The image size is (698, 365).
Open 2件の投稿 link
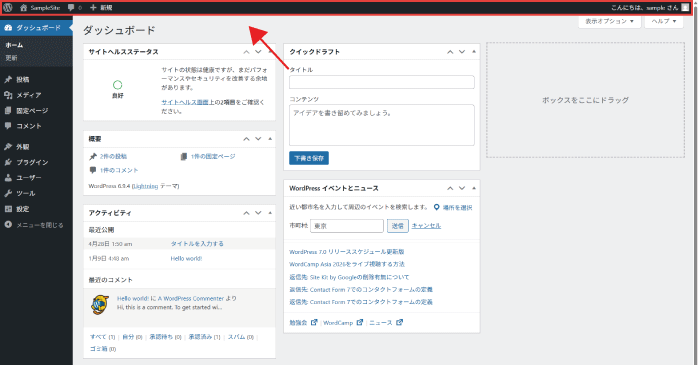point(113,157)
